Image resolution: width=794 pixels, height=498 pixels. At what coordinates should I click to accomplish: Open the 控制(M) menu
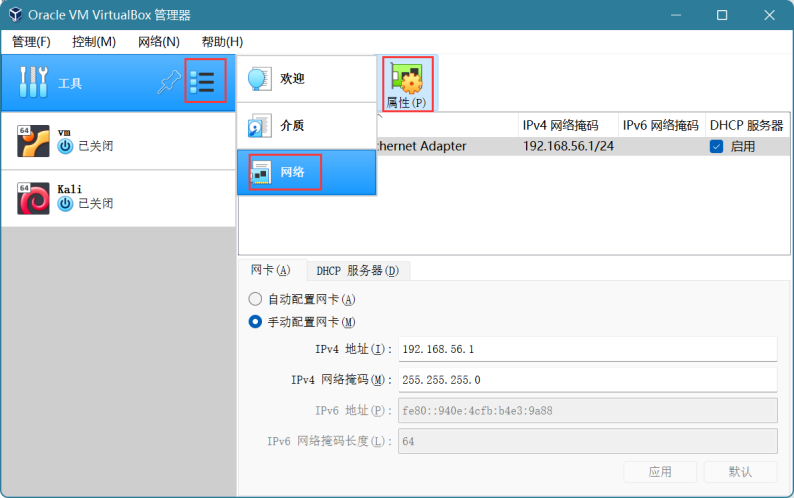(94, 42)
